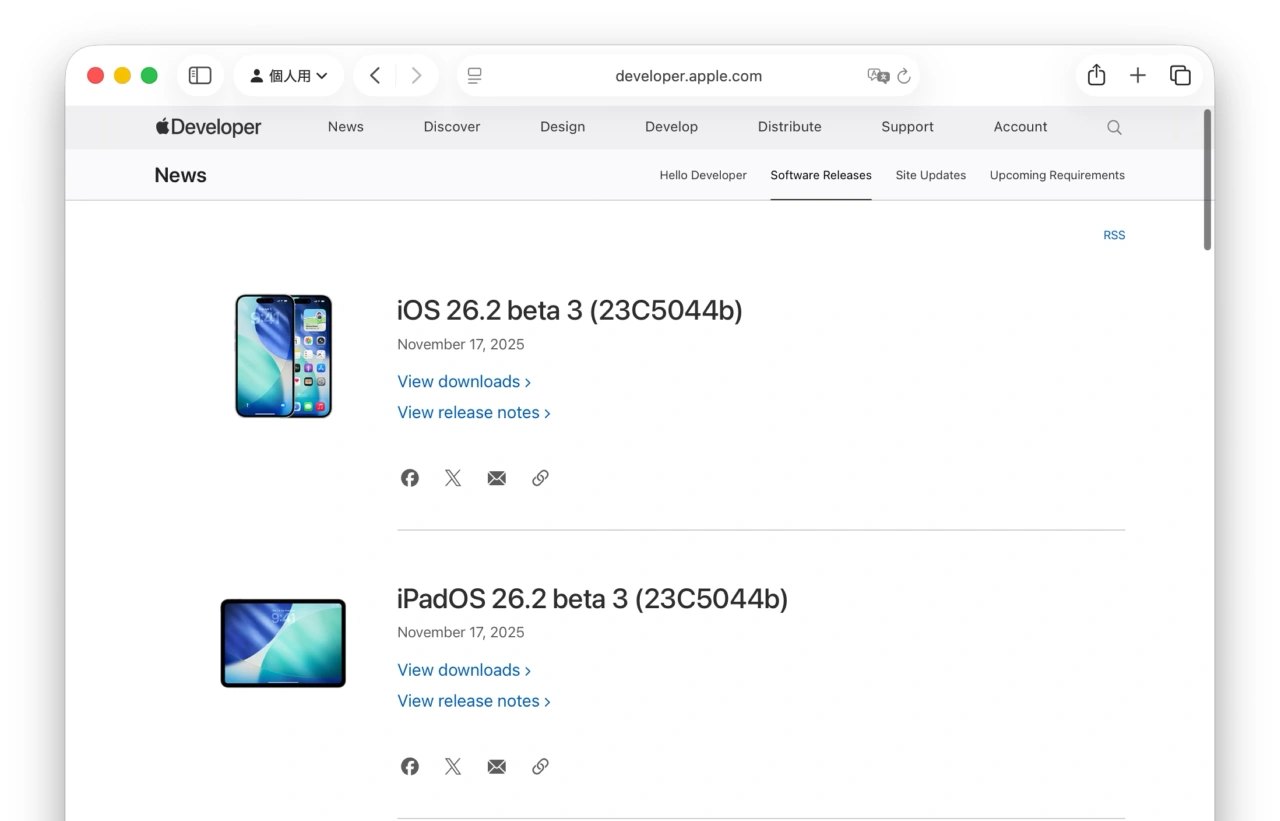1280x821 pixels.
Task: Open the Software Releases tab
Action: [820, 175]
